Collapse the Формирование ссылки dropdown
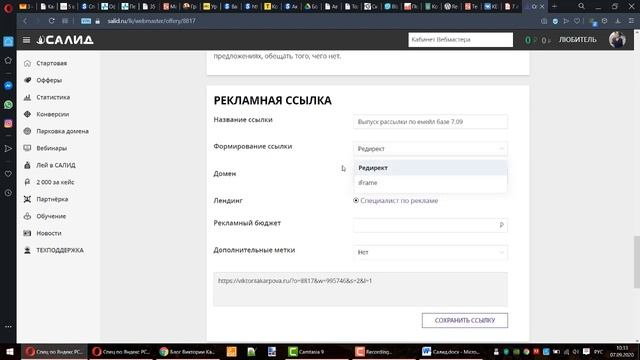The width and height of the screenshot is (640, 360). 430,149
